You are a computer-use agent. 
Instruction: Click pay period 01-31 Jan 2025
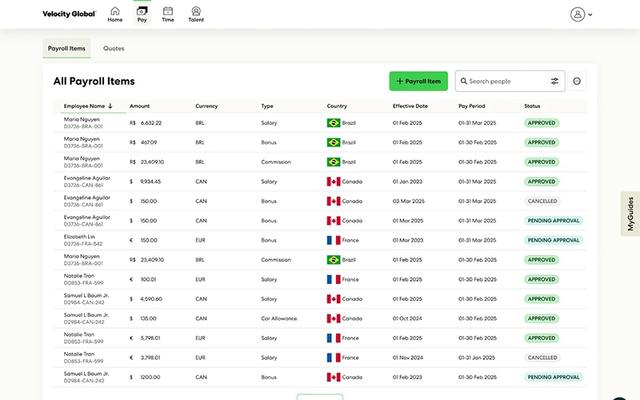pos(476,358)
